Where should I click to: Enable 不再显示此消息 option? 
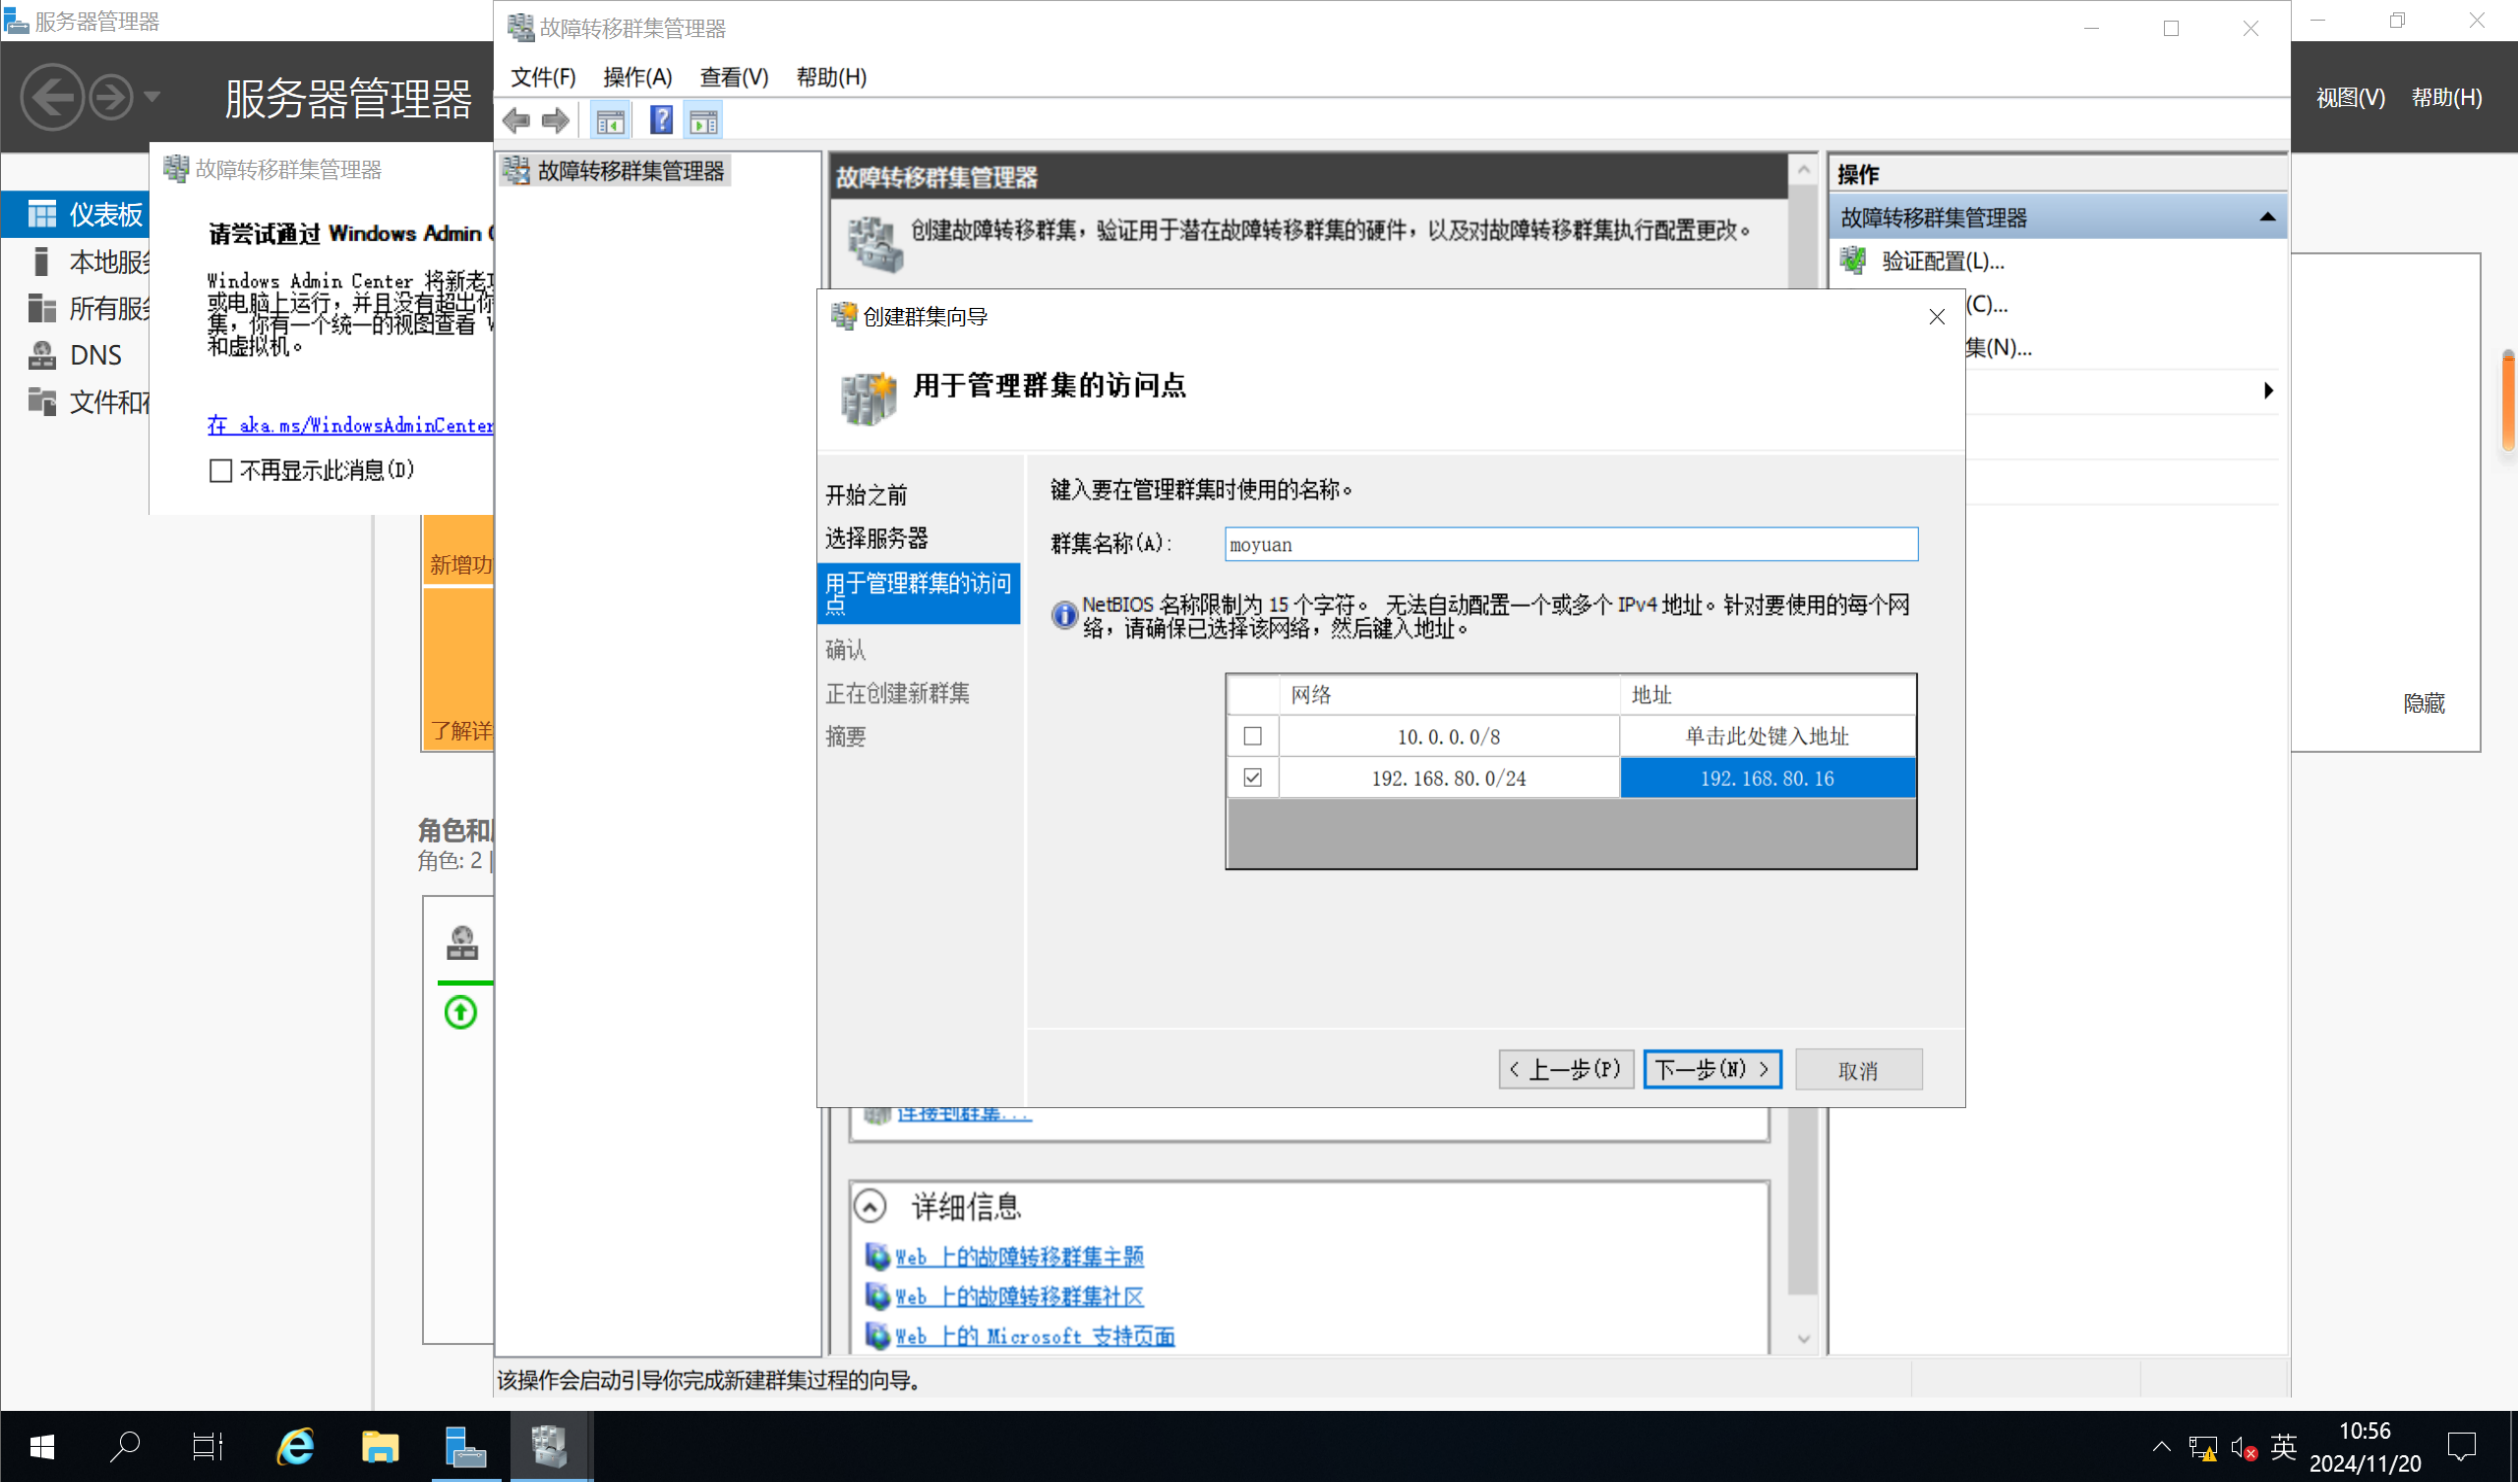click(220, 469)
